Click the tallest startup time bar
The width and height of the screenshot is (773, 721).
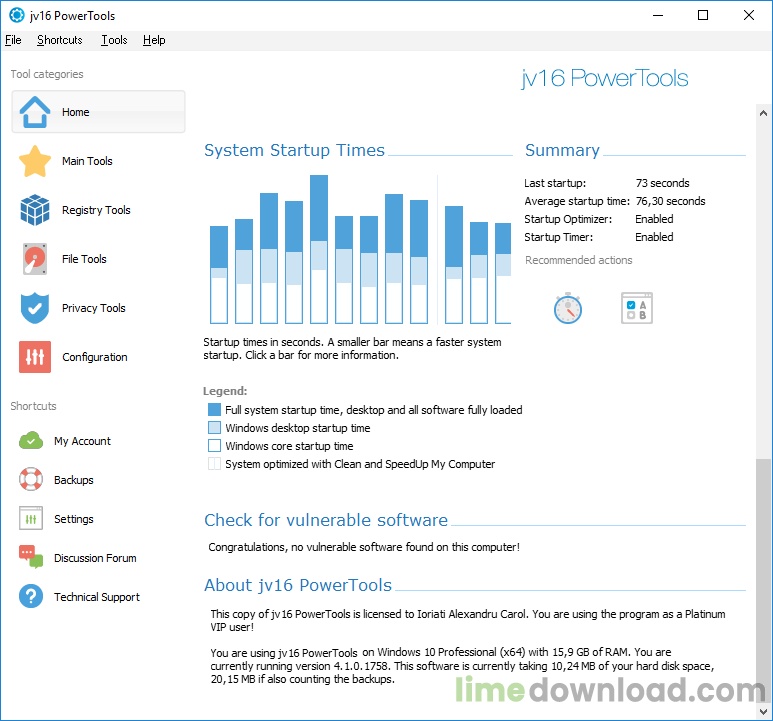point(319,249)
